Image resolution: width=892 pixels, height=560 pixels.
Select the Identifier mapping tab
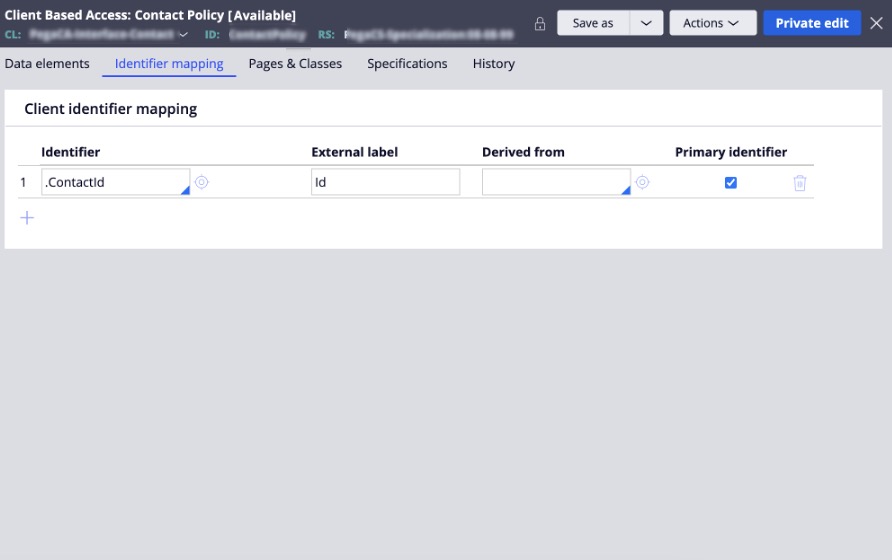[169, 63]
